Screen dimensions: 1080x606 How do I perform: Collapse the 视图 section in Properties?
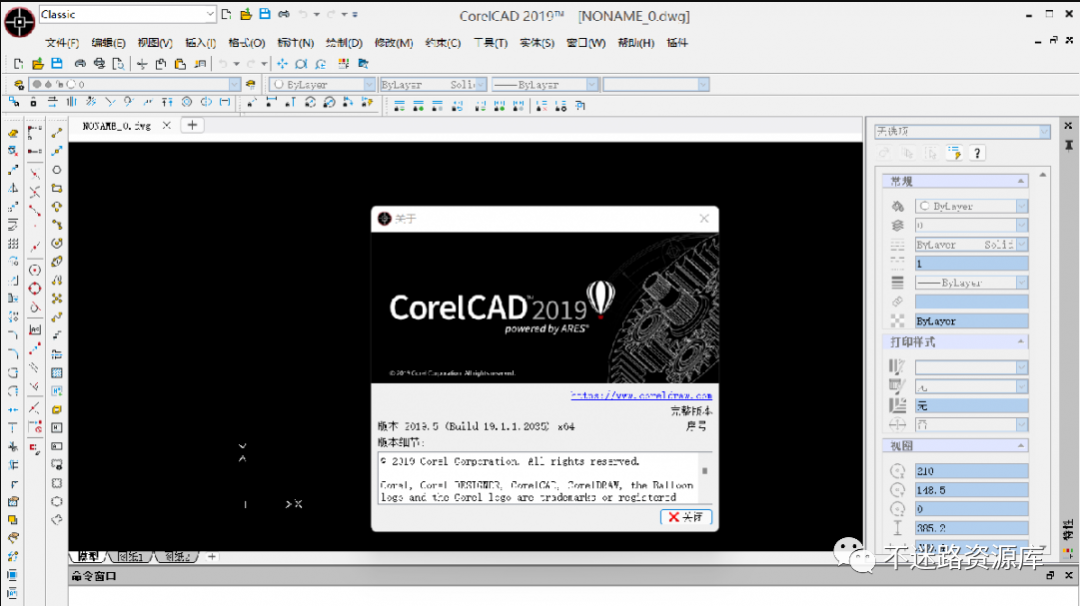[x=1021, y=446]
